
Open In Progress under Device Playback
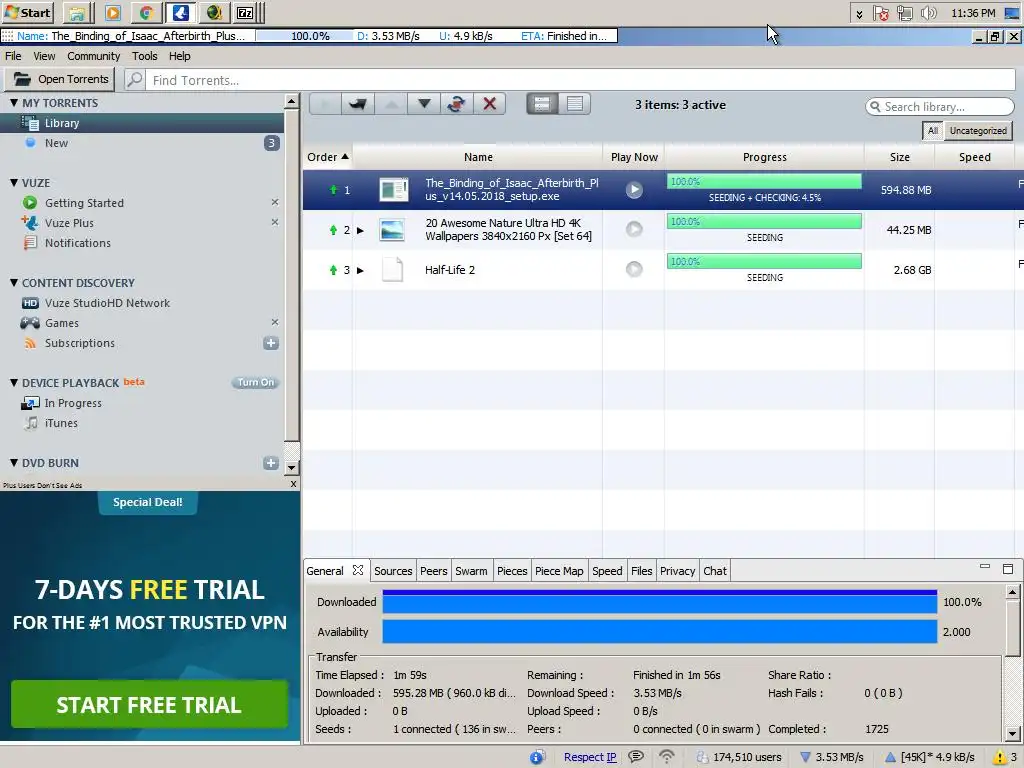point(73,403)
